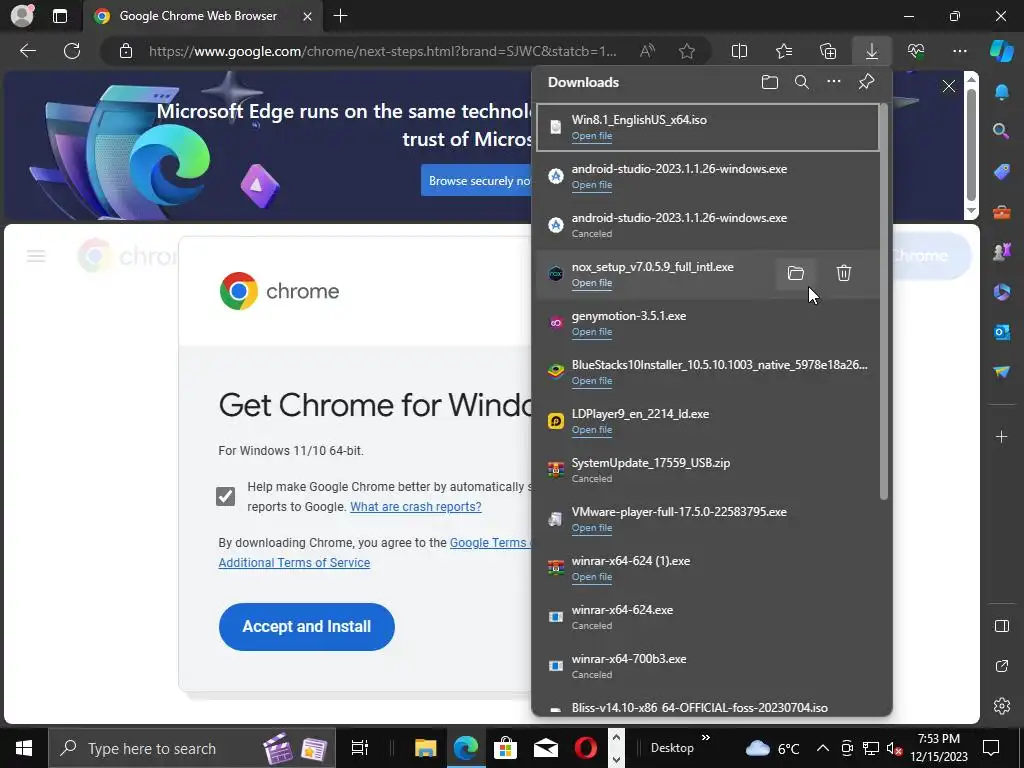The width and height of the screenshot is (1024, 768).
Task: Click the Downloads toolbar button
Action: click(x=872, y=51)
